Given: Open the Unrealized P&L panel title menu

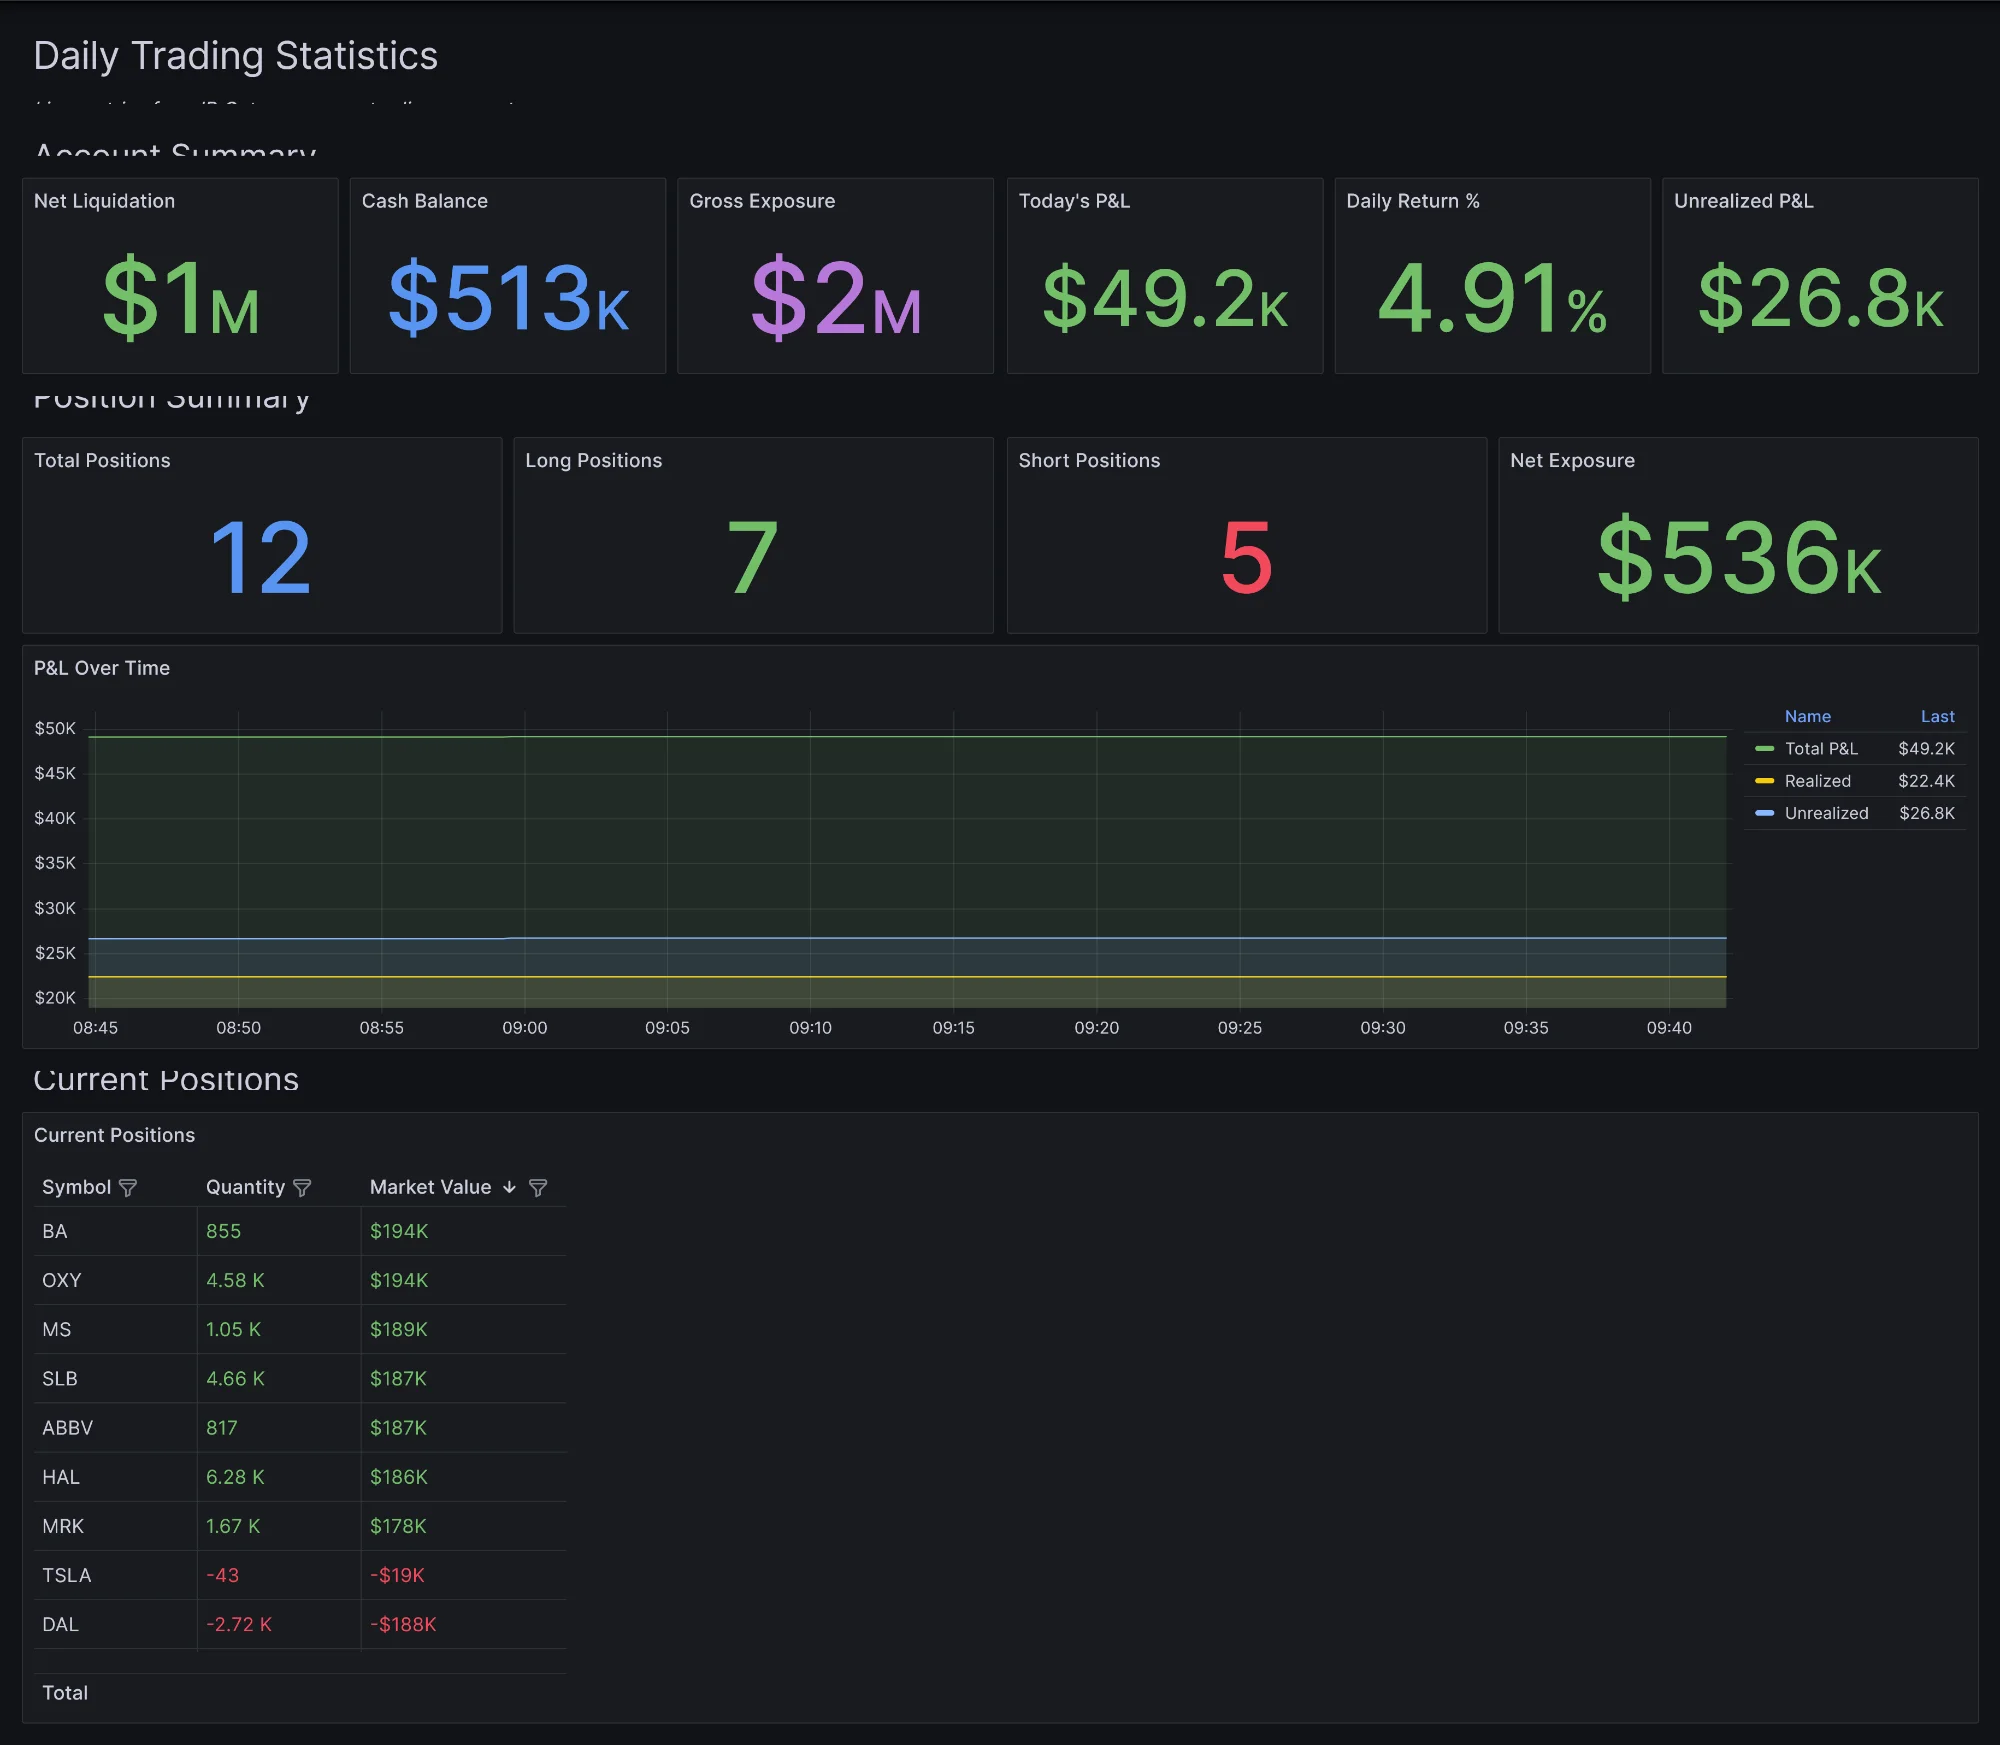Looking at the screenshot, I should pyautogui.click(x=1743, y=201).
